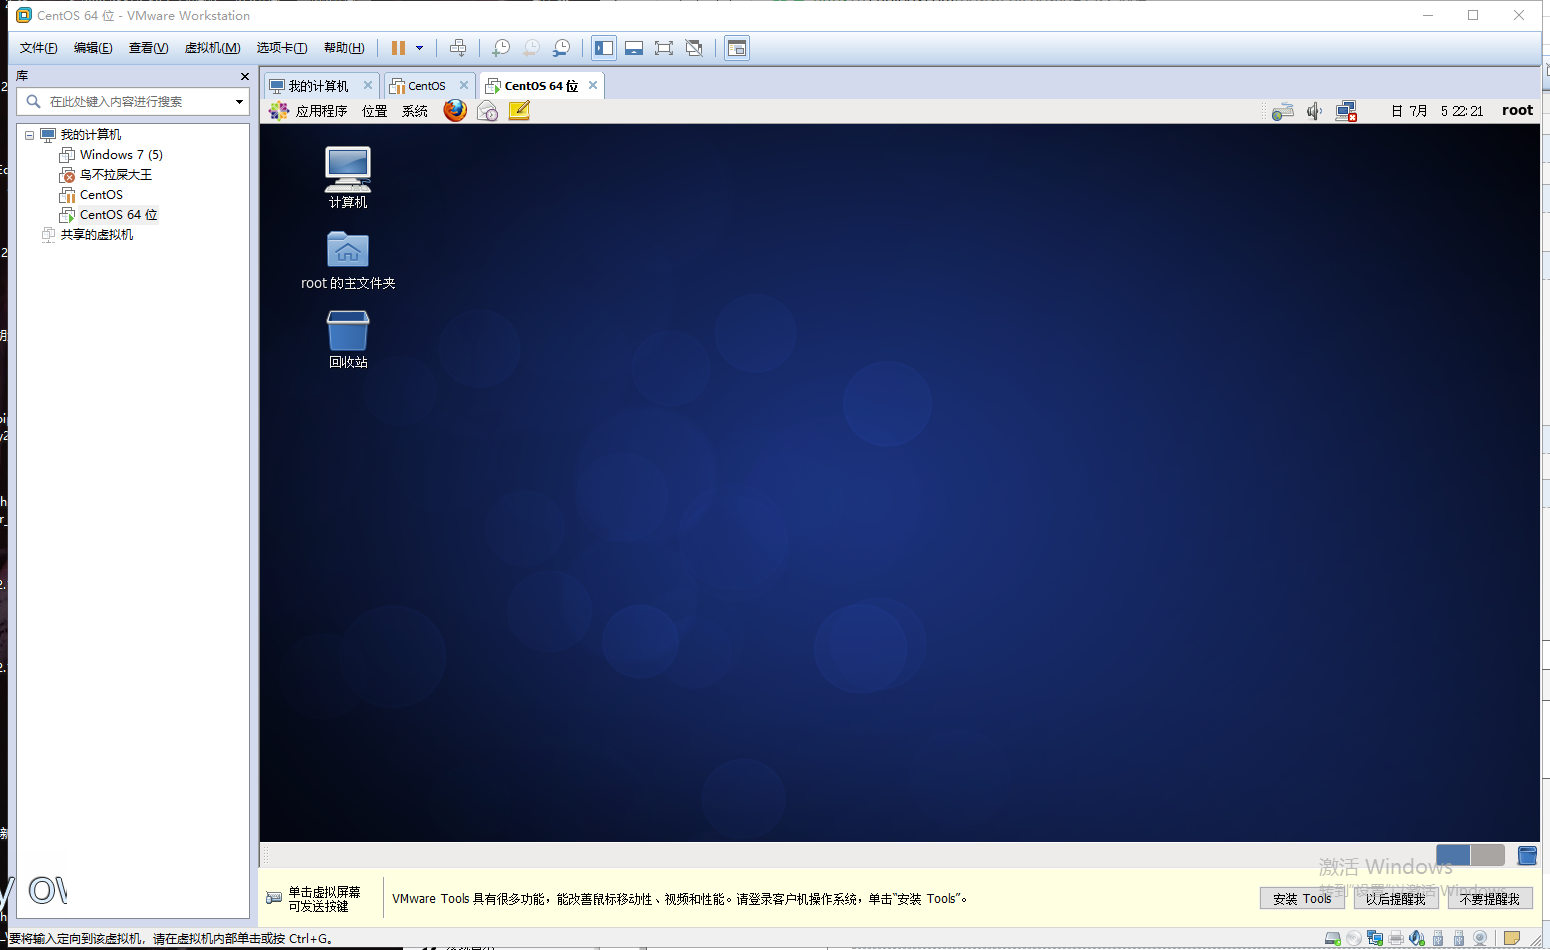The height and width of the screenshot is (950, 1550).
Task: Click the 安装 Tools button
Action: (x=1302, y=899)
